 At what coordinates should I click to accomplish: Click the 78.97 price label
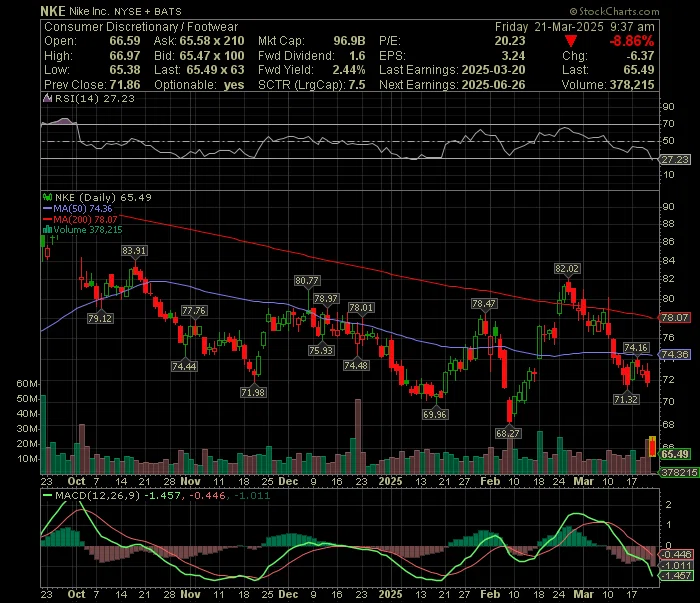click(326, 299)
